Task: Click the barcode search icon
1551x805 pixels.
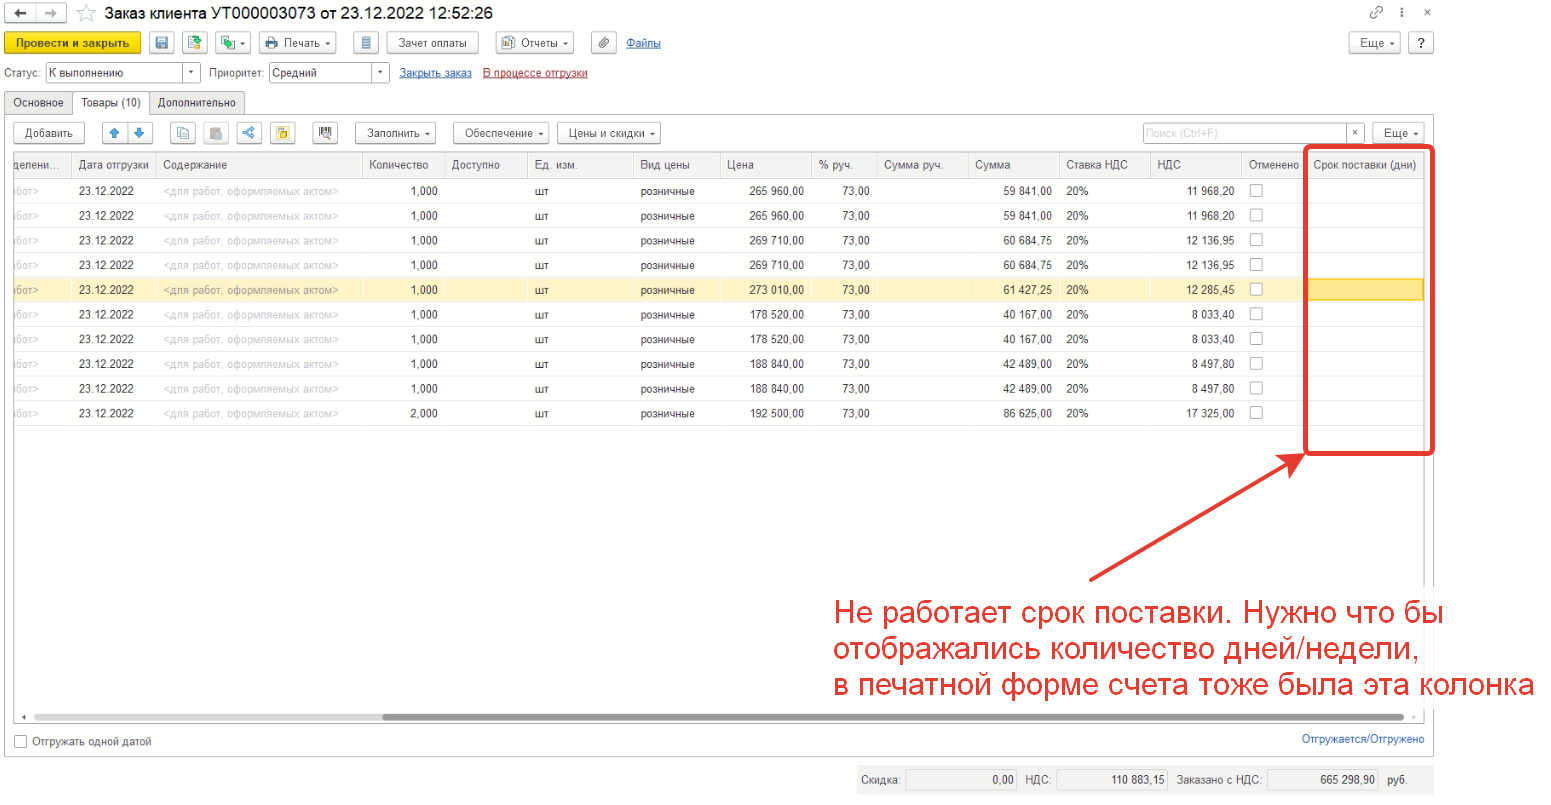Action: click(x=324, y=133)
